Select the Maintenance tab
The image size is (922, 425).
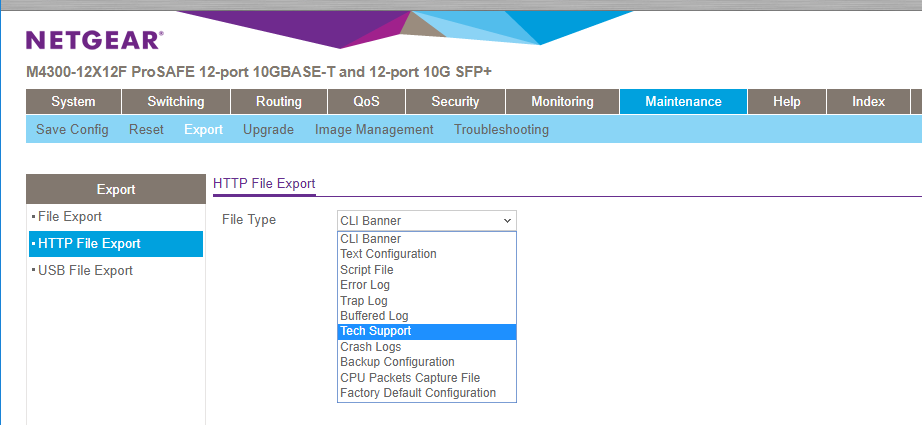(683, 102)
